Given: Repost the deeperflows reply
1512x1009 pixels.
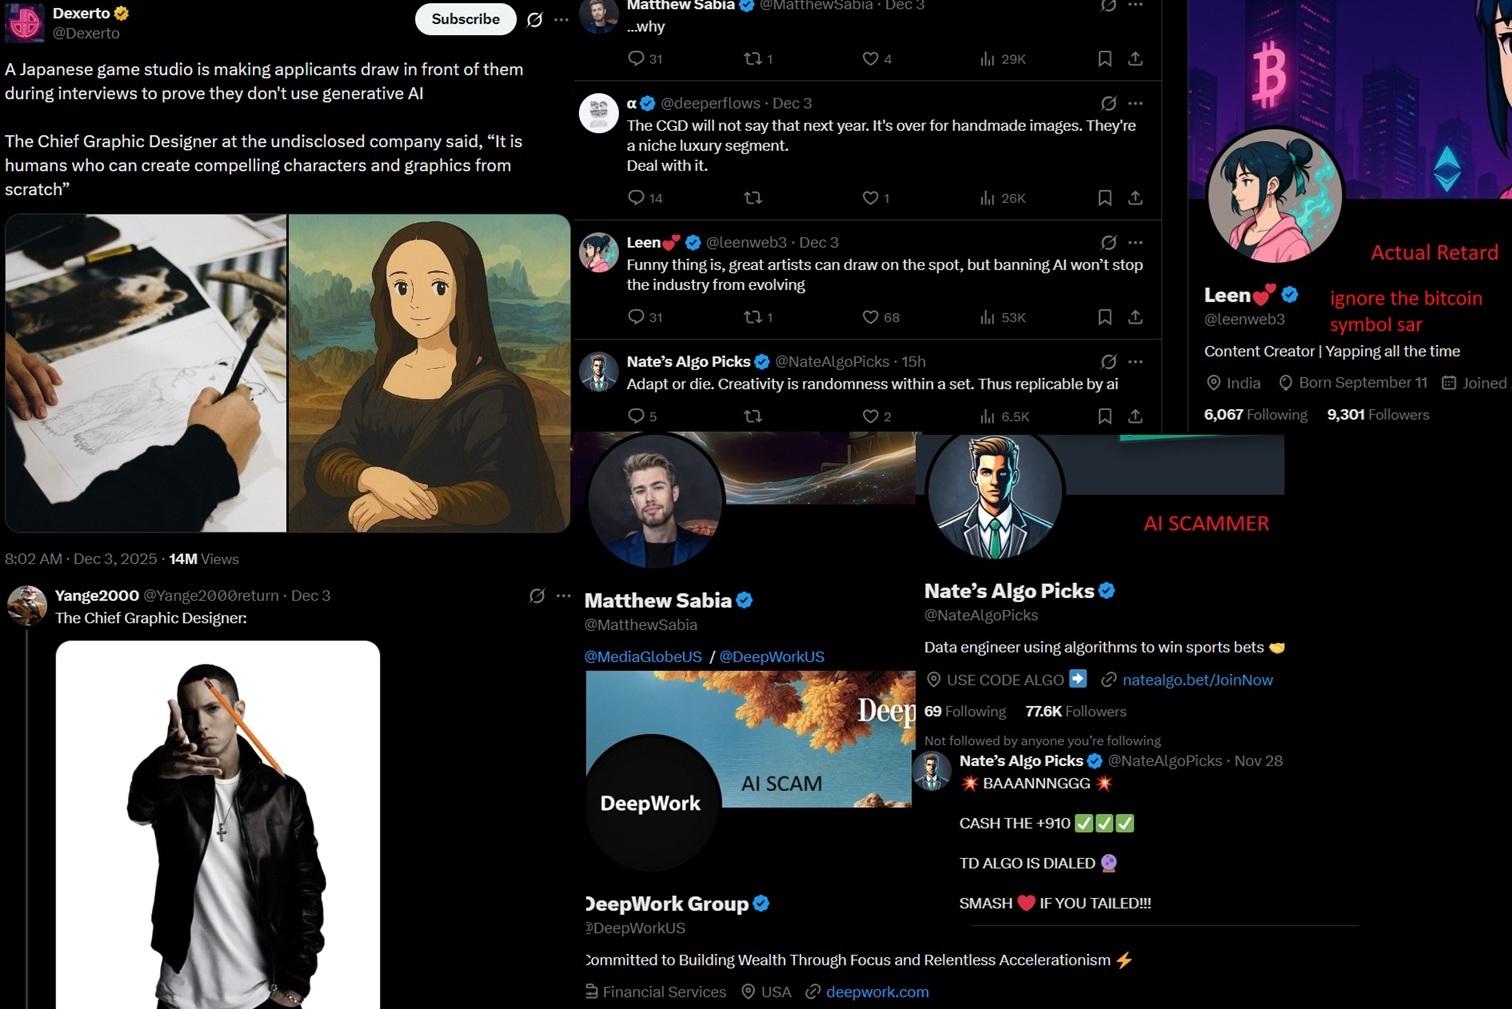Looking at the screenshot, I should point(753,198).
